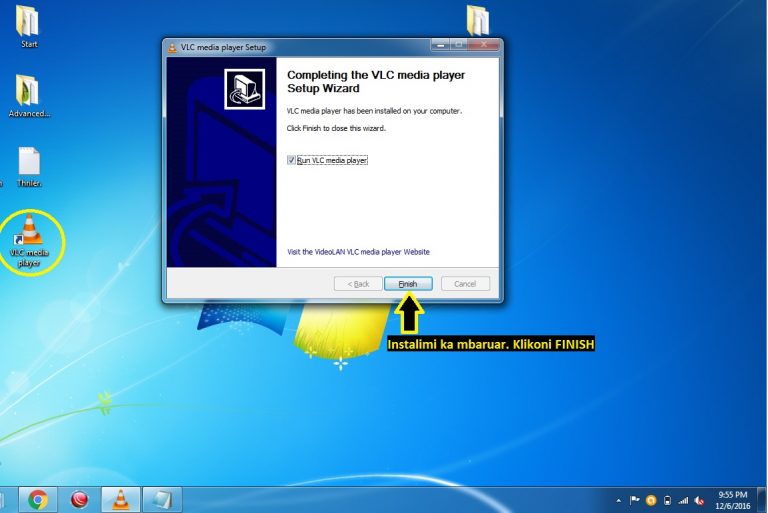This screenshot has height=513, width=768.
Task: Select the Start folder on desktop
Action: 28,26
